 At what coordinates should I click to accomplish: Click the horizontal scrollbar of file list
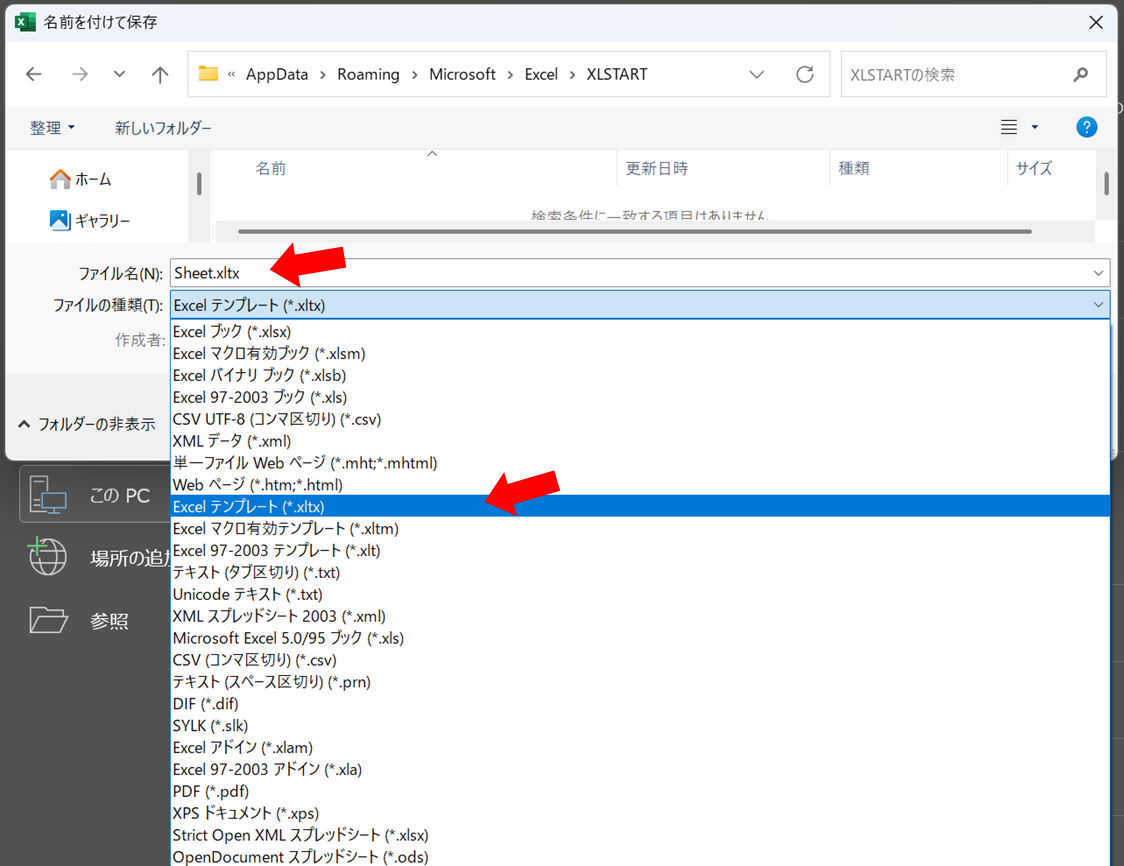pos(634,232)
